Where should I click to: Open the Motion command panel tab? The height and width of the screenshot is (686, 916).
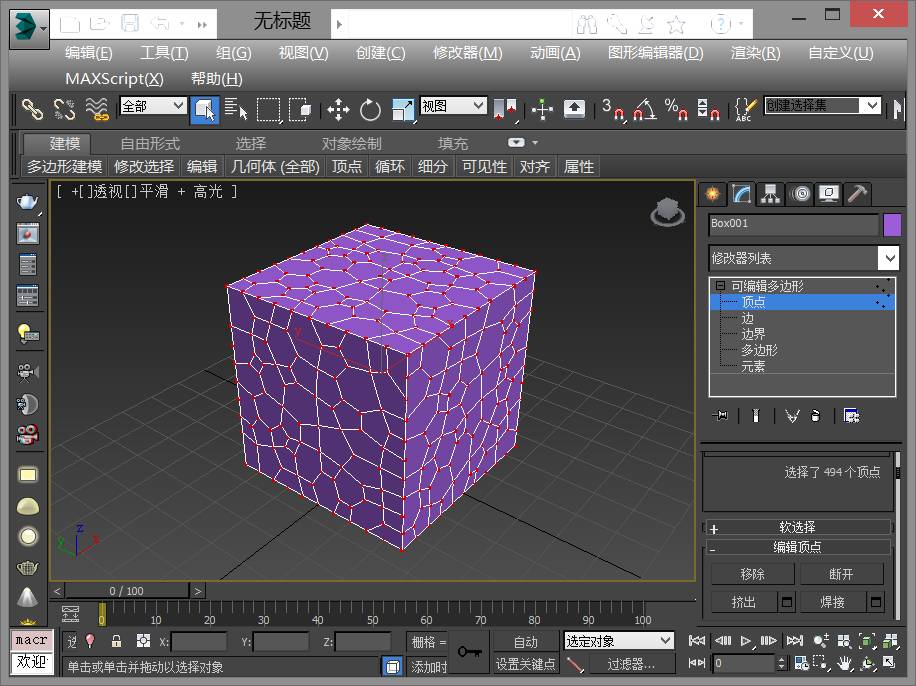coord(801,194)
